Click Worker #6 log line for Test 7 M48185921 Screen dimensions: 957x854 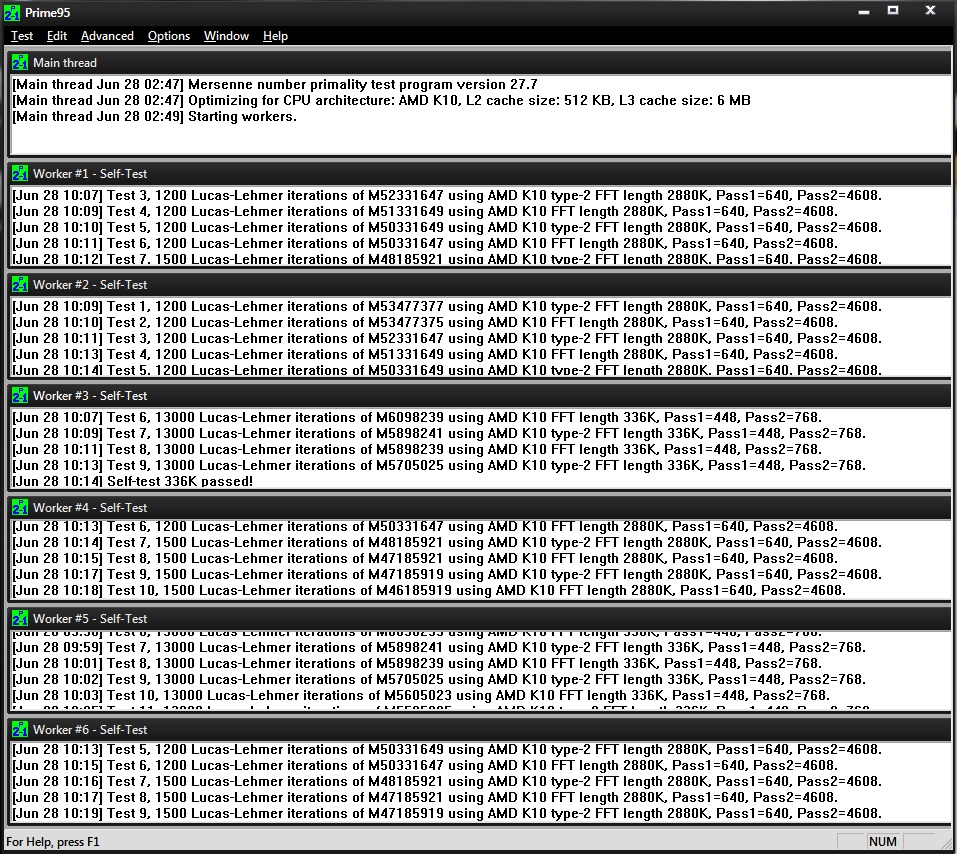(447, 781)
